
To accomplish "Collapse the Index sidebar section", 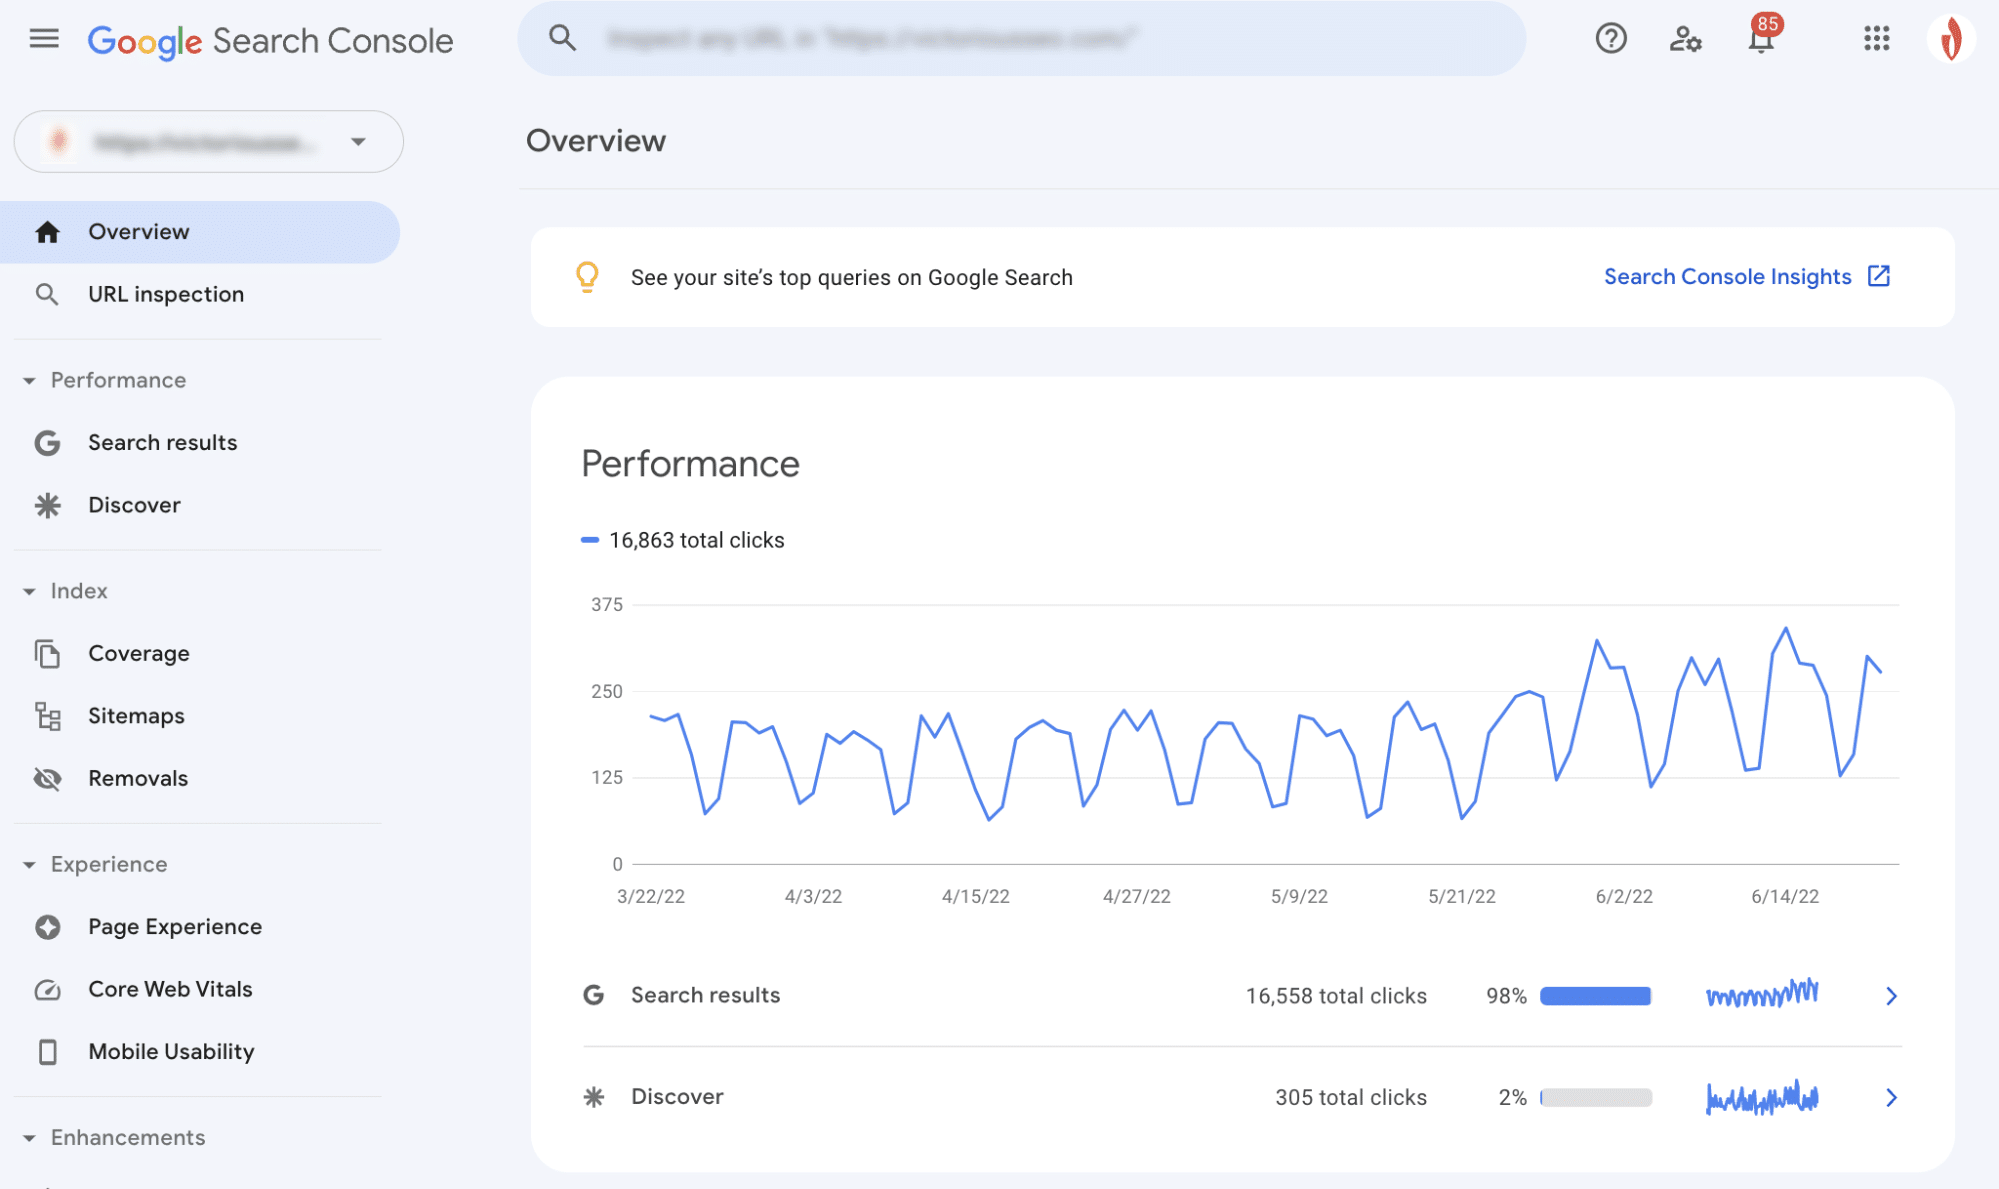I will coord(29,592).
